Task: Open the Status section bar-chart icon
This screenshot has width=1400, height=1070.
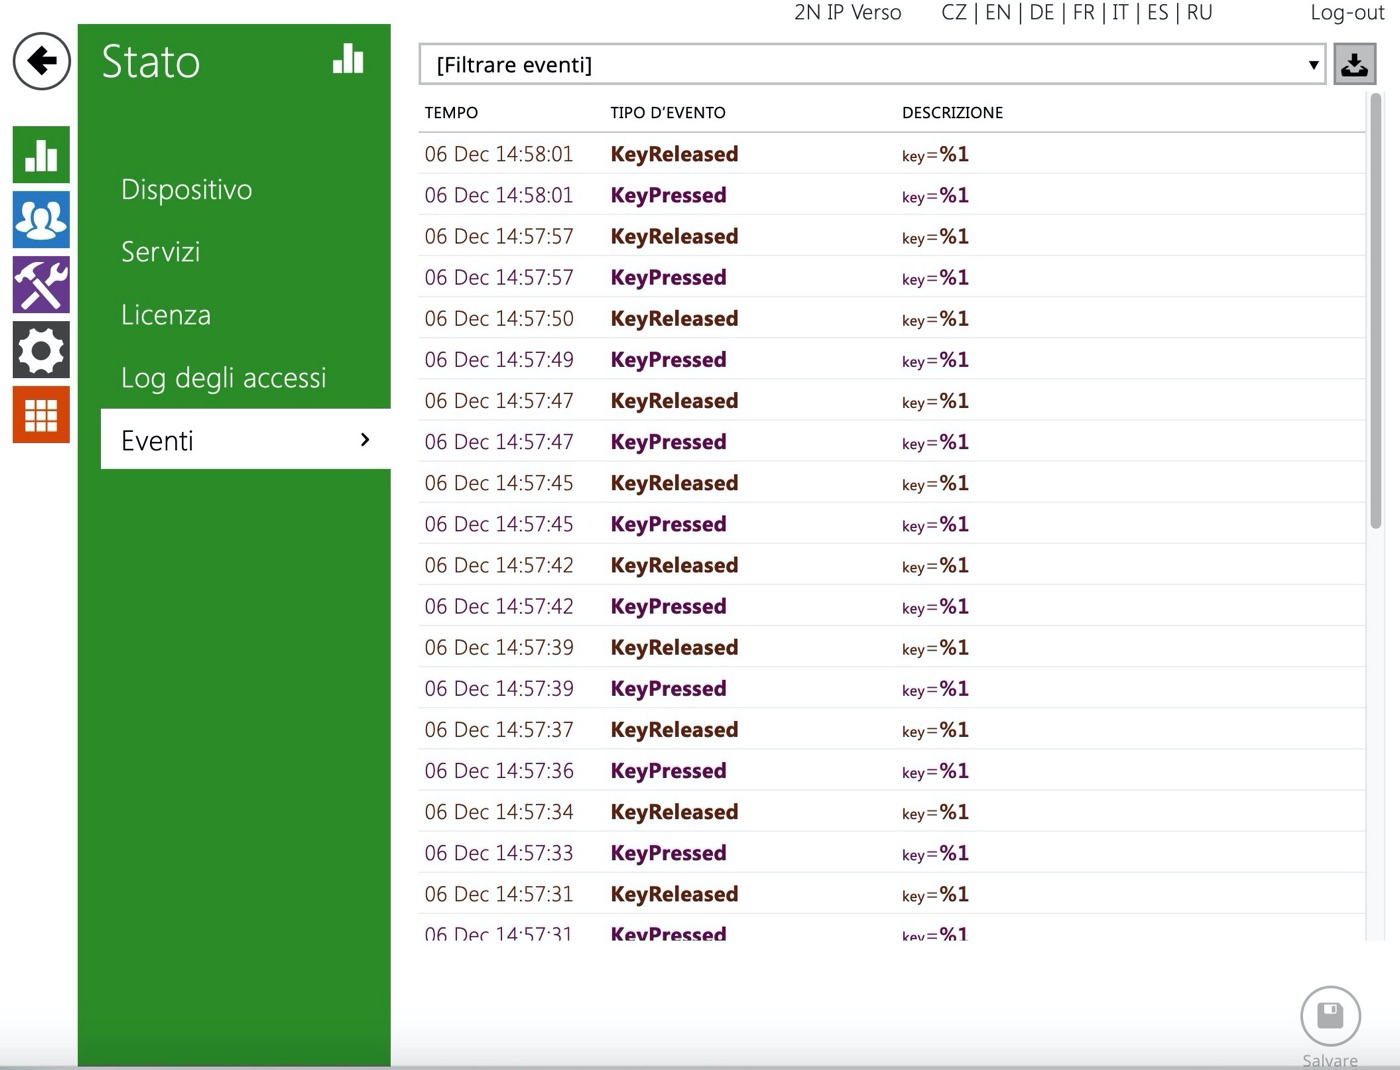Action: (x=41, y=155)
